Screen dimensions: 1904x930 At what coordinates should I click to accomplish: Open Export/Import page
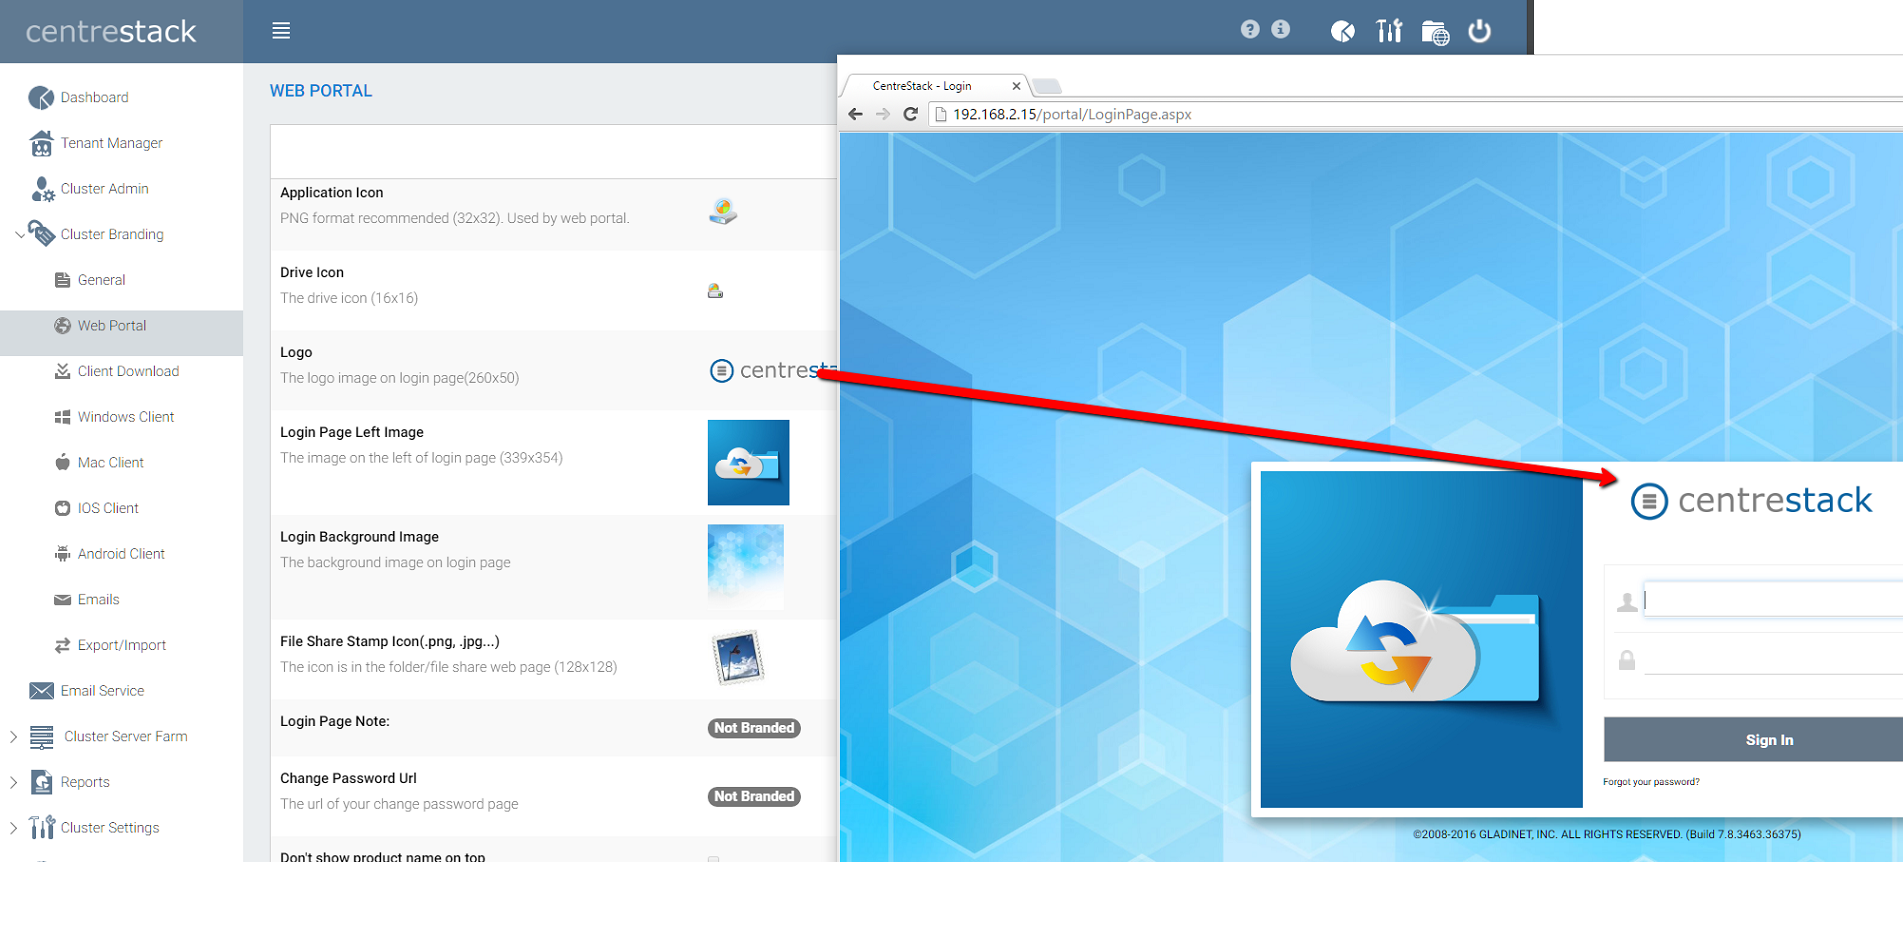pos(122,645)
